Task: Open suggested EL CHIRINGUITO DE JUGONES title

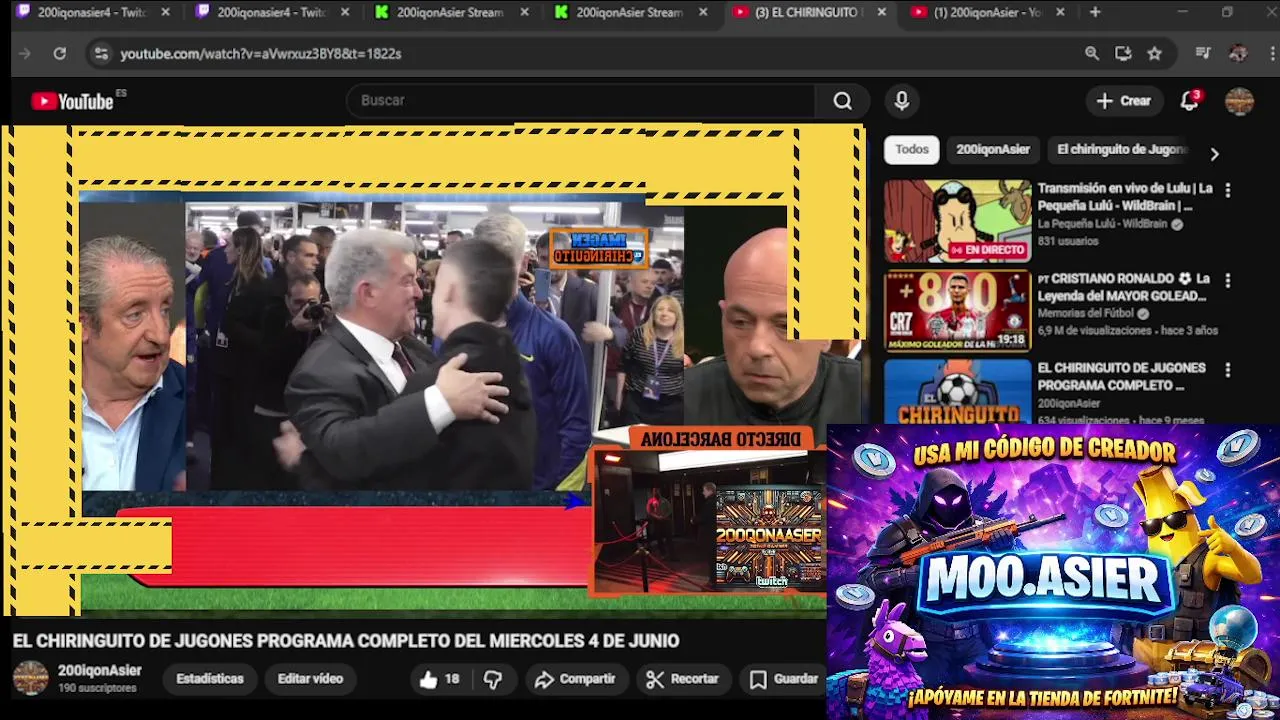Action: [x=1121, y=376]
